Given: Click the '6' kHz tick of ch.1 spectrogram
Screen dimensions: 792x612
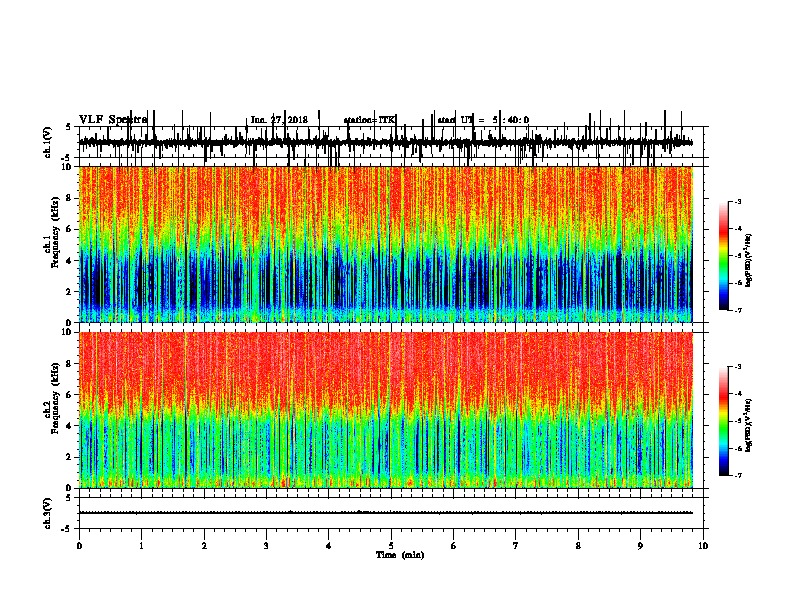Looking at the screenshot, I should pos(70,229).
